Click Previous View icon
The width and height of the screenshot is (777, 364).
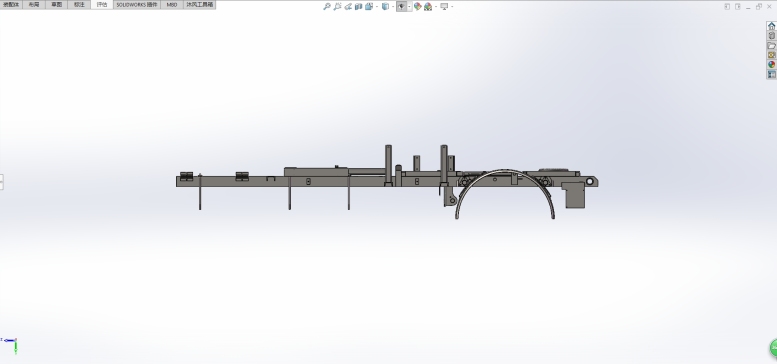coord(348,6)
